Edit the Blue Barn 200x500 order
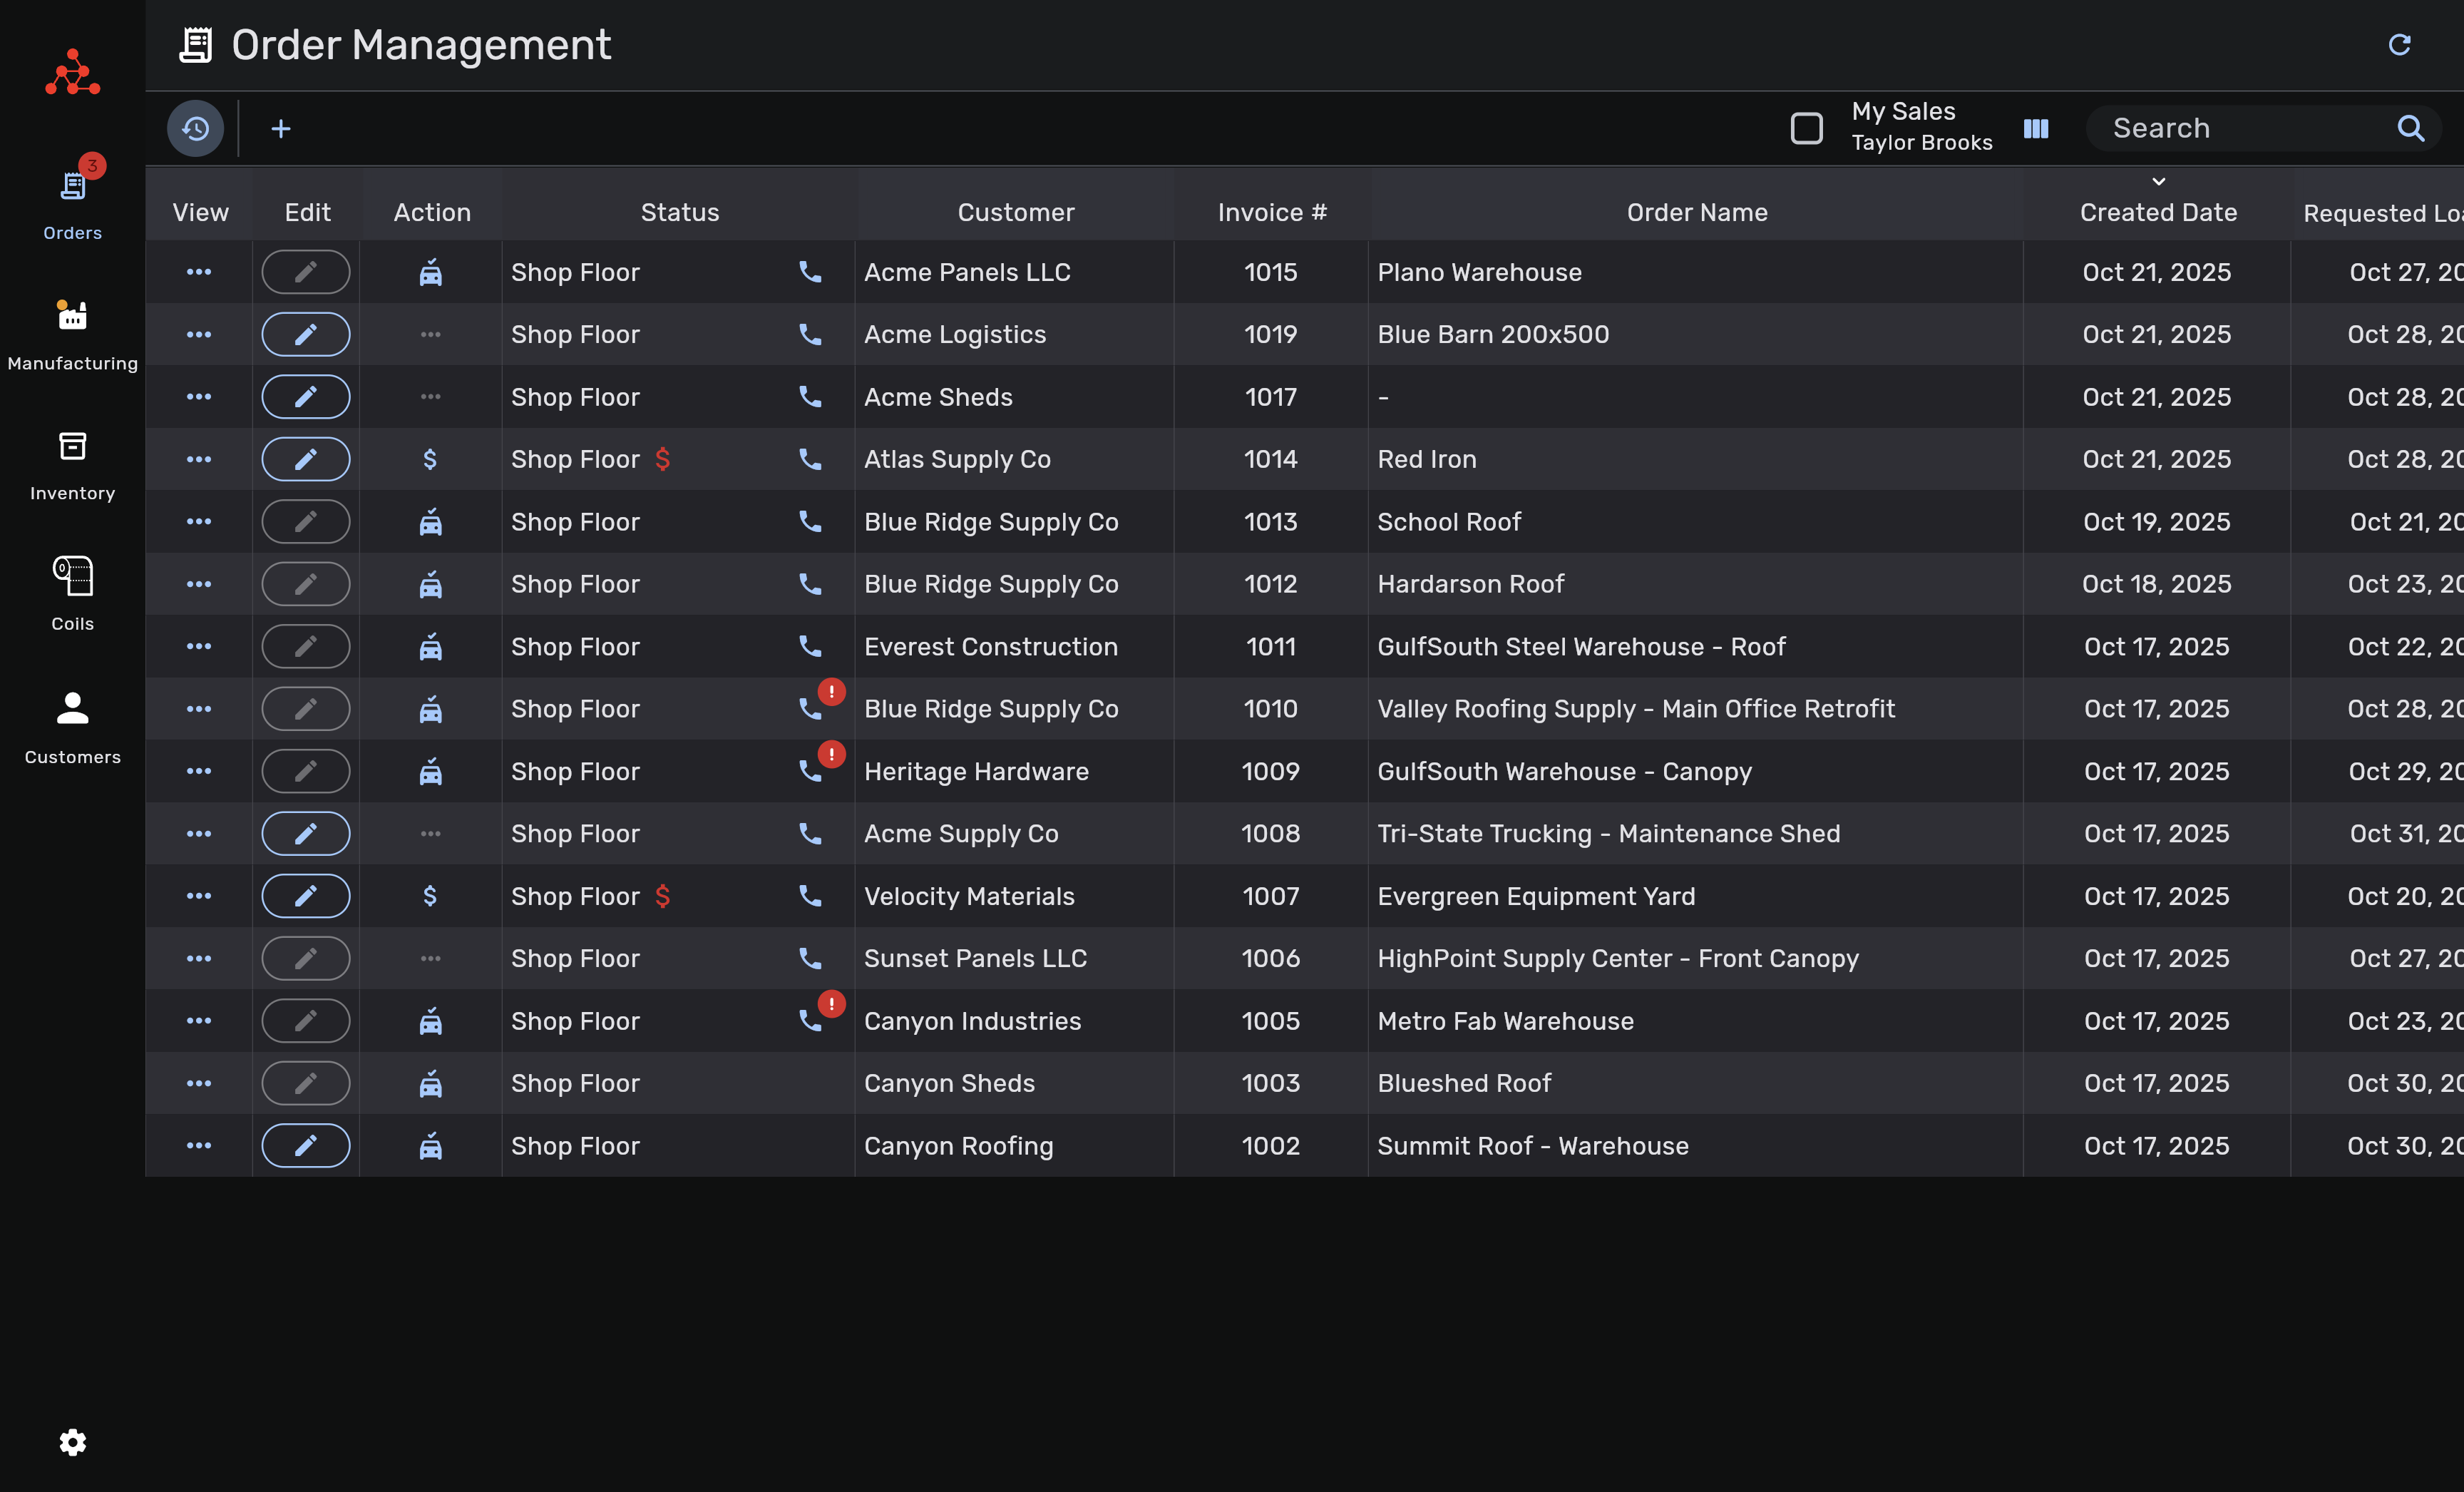The height and width of the screenshot is (1492, 2464). click(306, 334)
